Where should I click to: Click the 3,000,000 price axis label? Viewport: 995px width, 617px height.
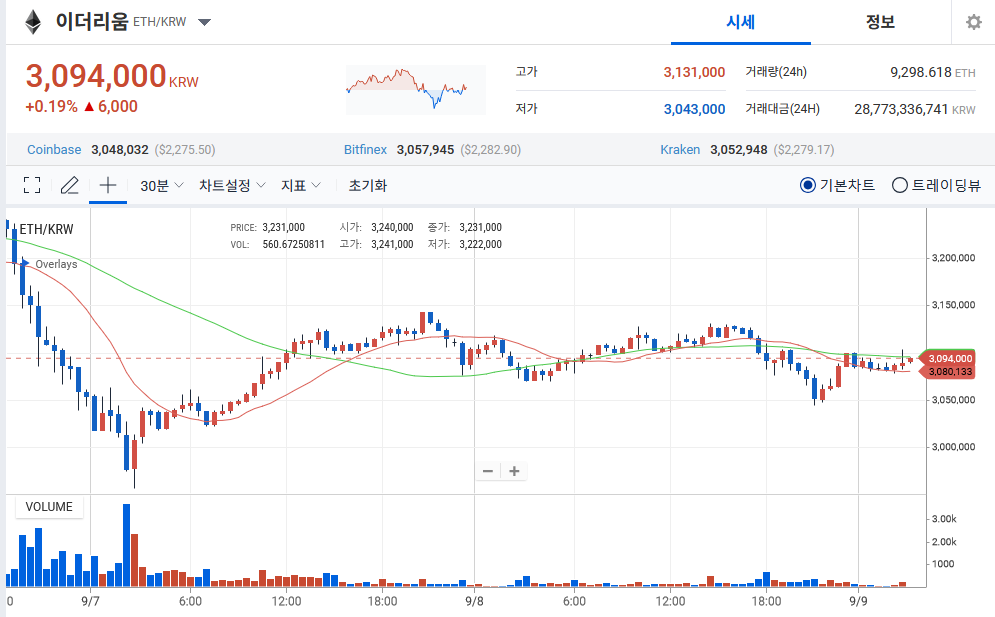point(953,447)
